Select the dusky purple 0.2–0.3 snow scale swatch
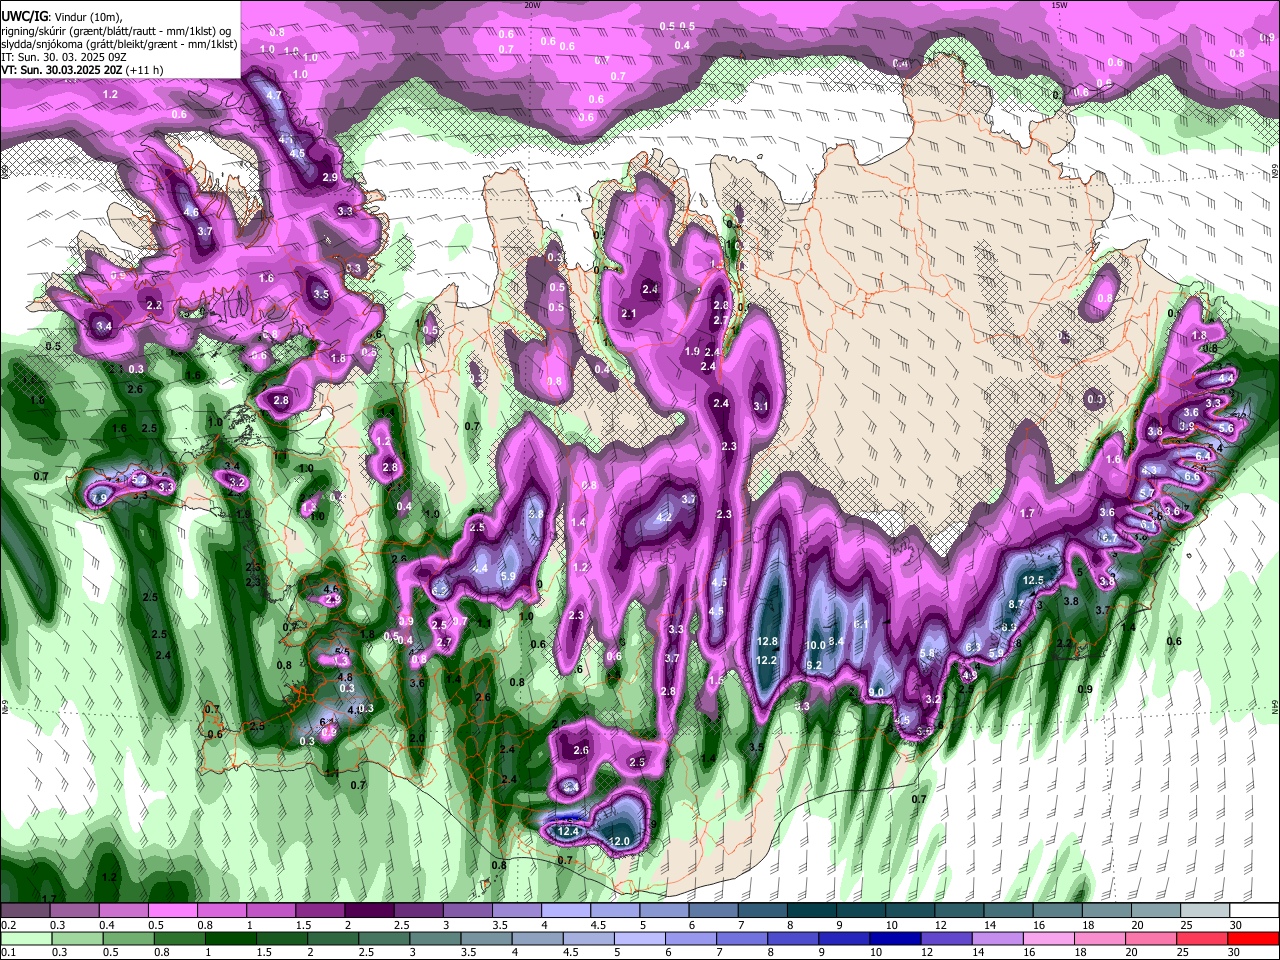Screen dimensions: 1280x960 [24, 912]
